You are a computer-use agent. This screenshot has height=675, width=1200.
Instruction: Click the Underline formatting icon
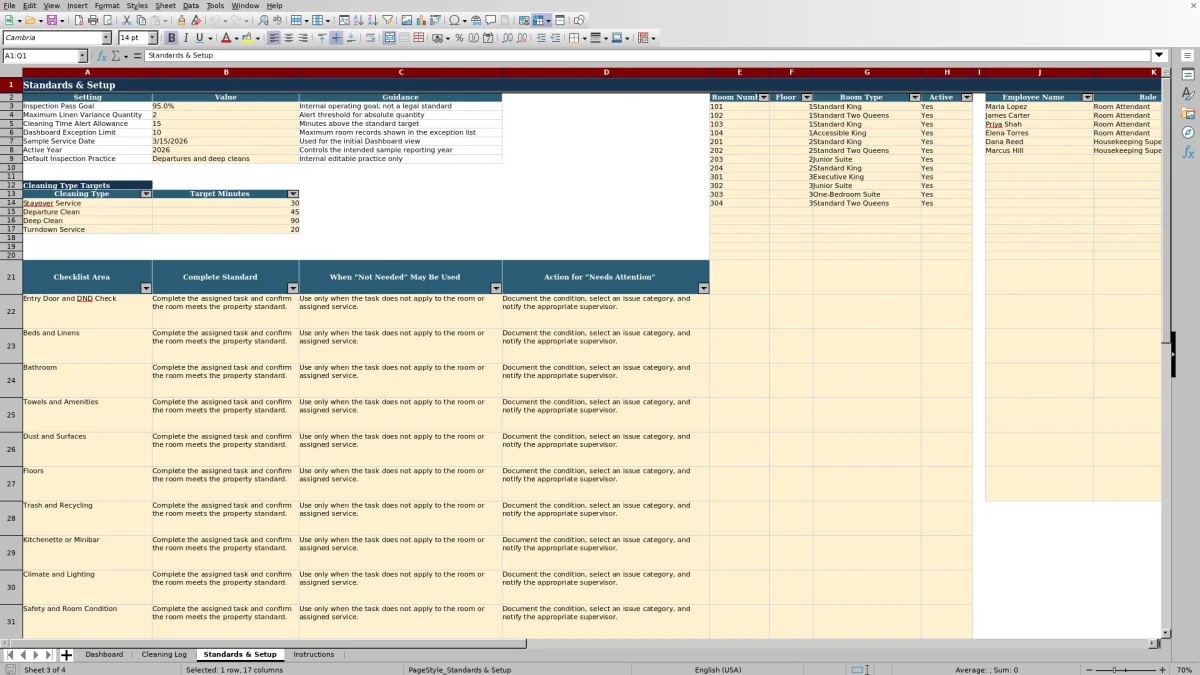[199, 38]
